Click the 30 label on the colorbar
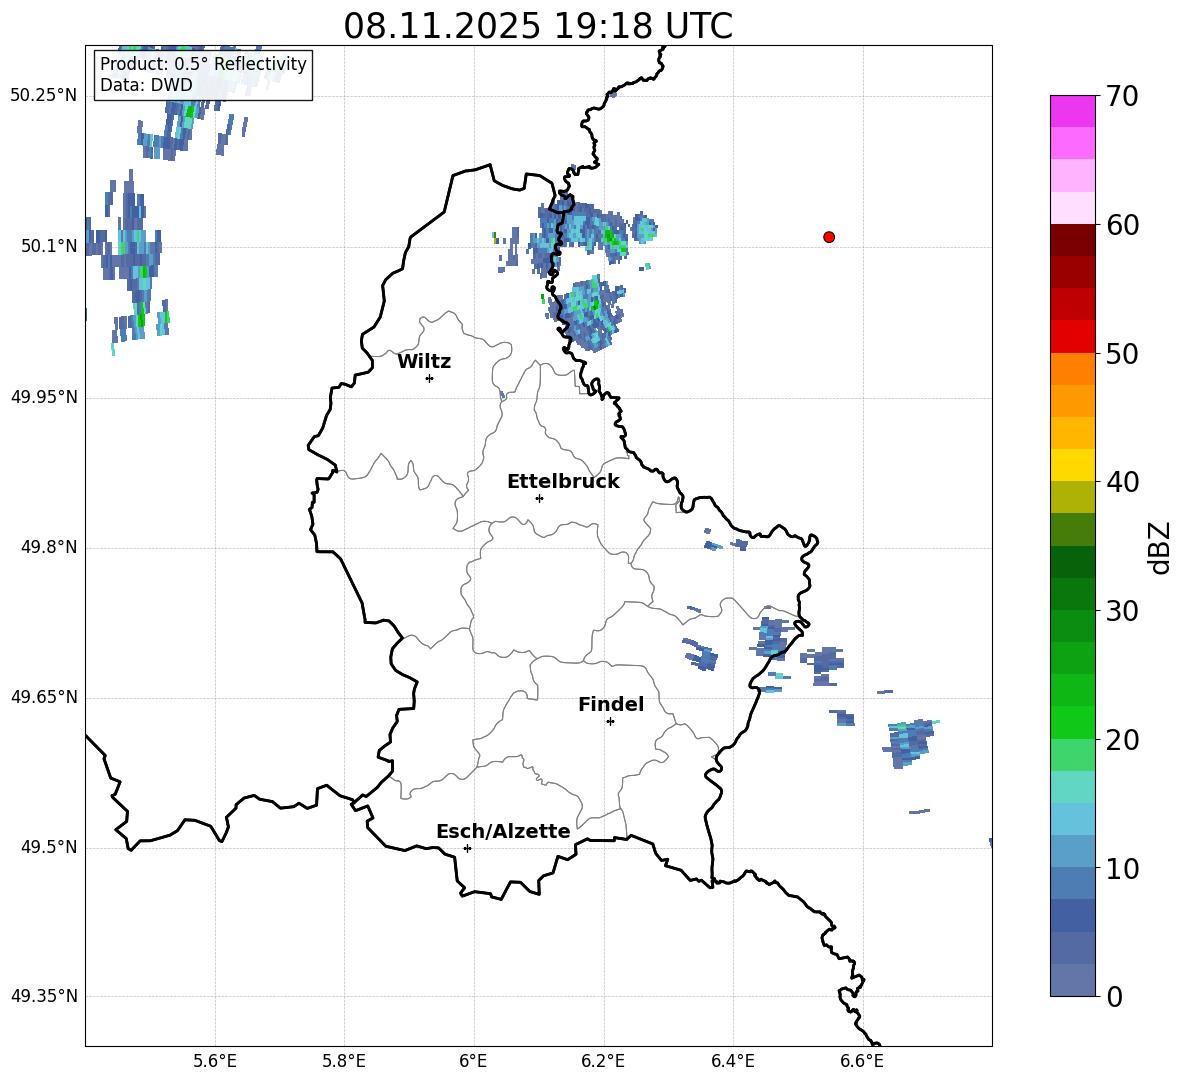This screenshot has height=1081, width=1184. coord(1122,611)
